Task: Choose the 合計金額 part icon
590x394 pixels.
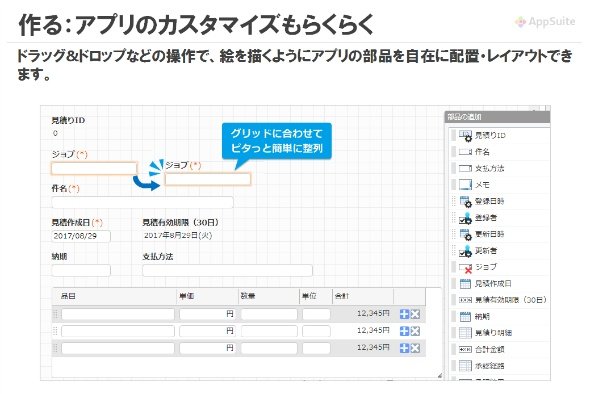Action: [x=465, y=350]
